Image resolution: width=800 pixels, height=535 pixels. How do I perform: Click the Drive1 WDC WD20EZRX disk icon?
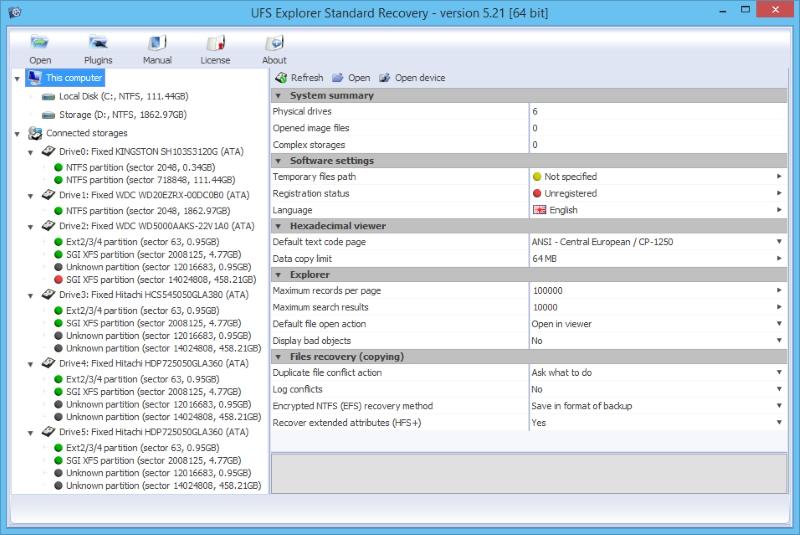48,194
